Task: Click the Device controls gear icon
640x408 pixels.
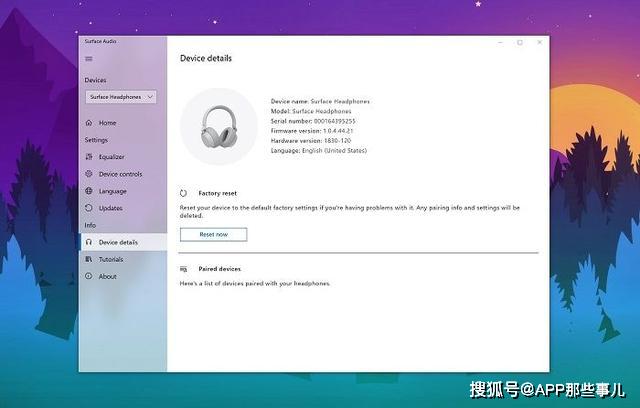Action: pos(89,174)
